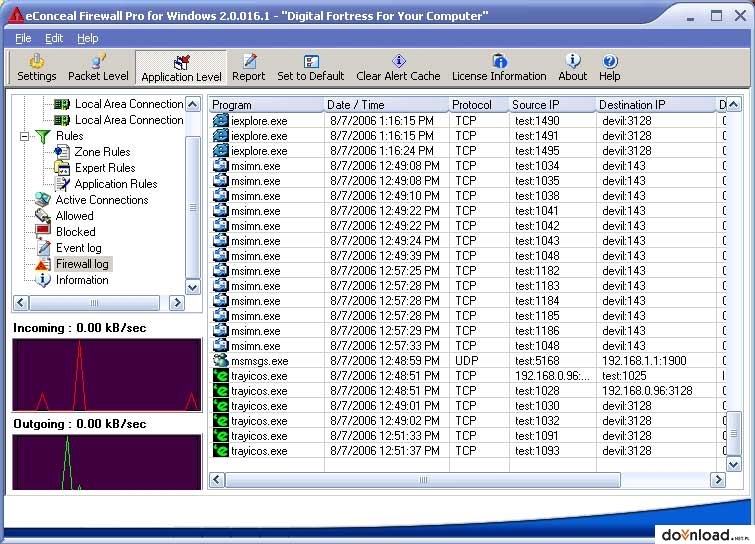The height and width of the screenshot is (544, 755).
Task: Click tree panel scroll left arrow
Action: point(21,303)
